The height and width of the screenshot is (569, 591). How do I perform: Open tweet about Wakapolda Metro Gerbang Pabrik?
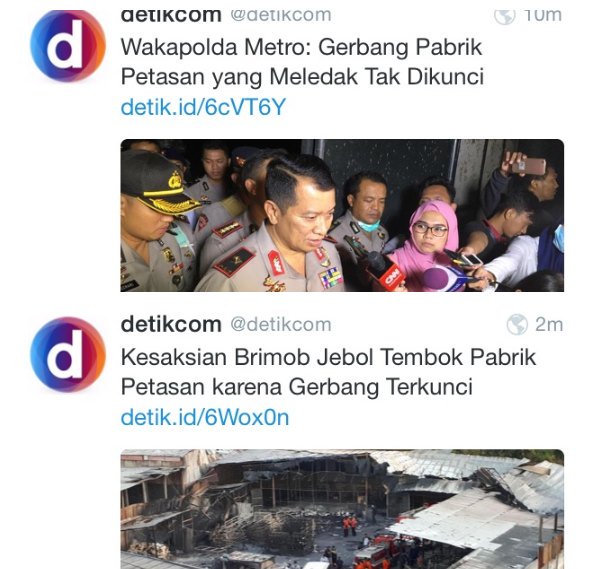coord(302,62)
